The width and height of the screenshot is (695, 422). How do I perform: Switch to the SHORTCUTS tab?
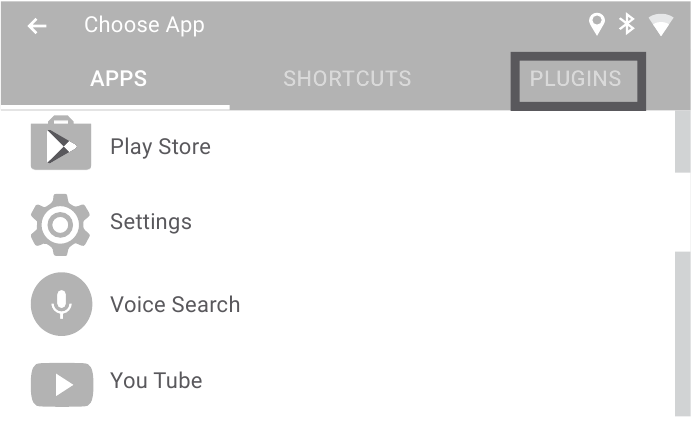pos(347,79)
